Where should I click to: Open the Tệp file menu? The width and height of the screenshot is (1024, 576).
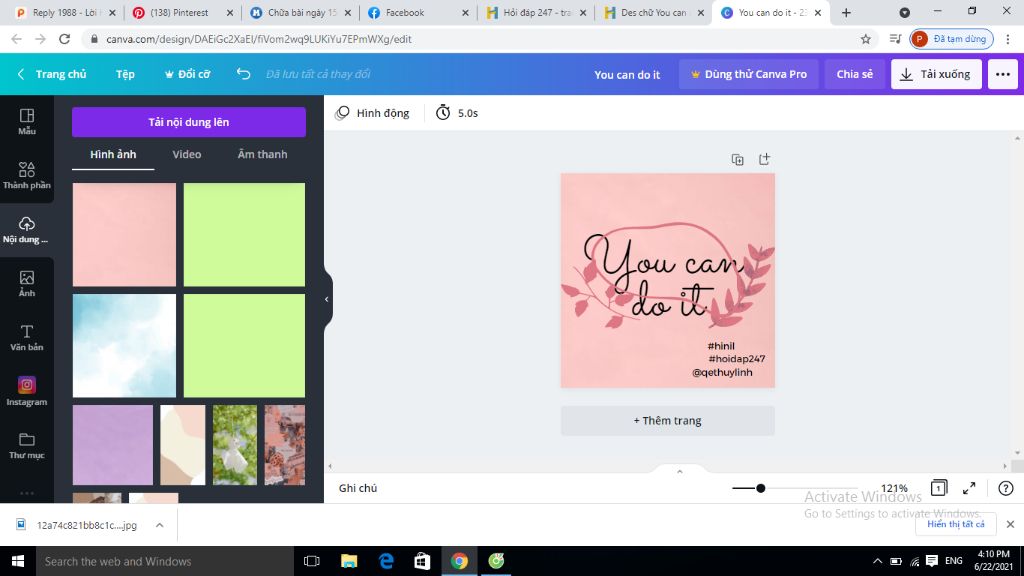coord(125,74)
